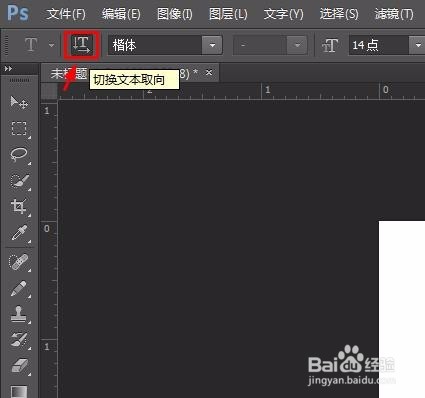This screenshot has height=398, width=425.
Task: Select the Rectangular Marquee tool
Action: [19, 129]
